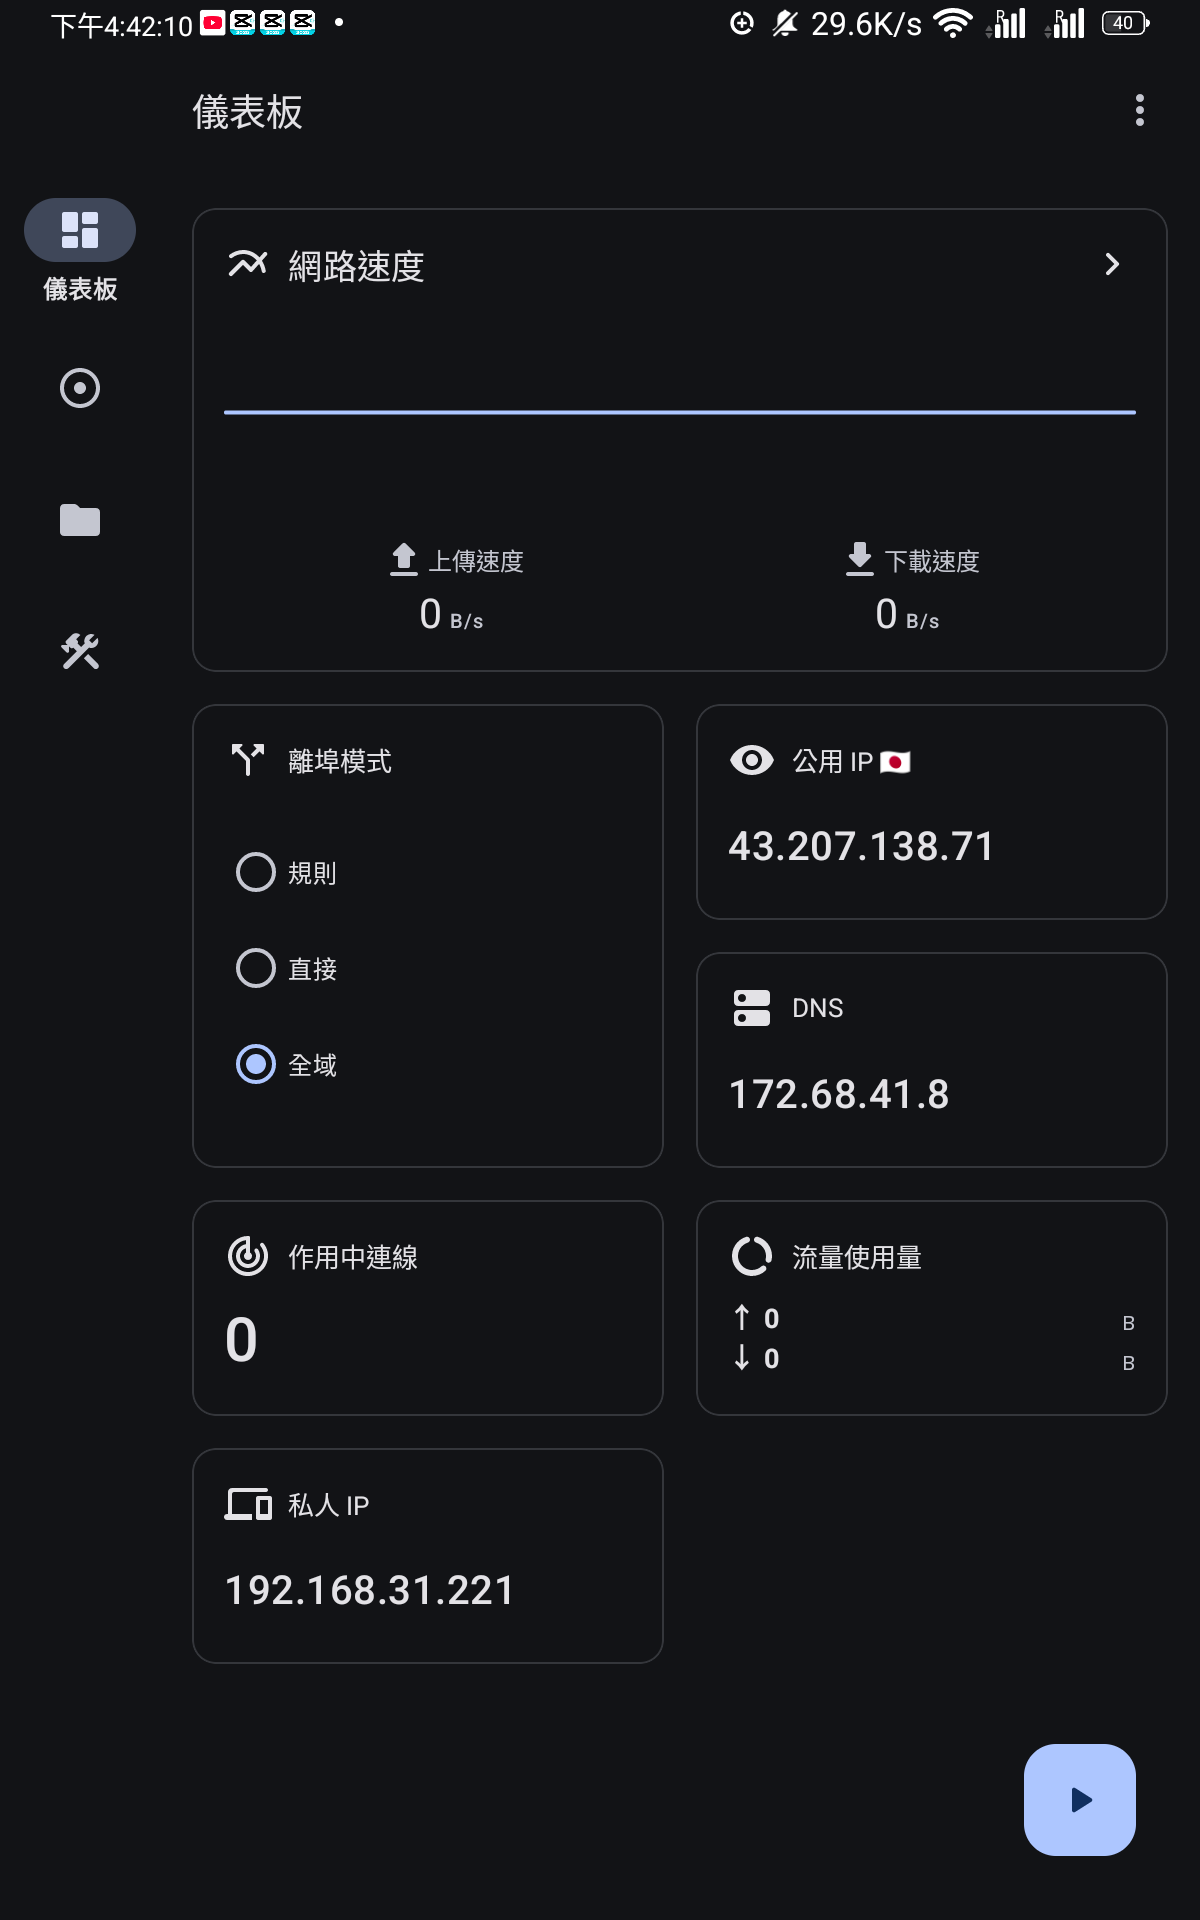
Task: Open the tools icon in sidebar
Action: [80, 652]
